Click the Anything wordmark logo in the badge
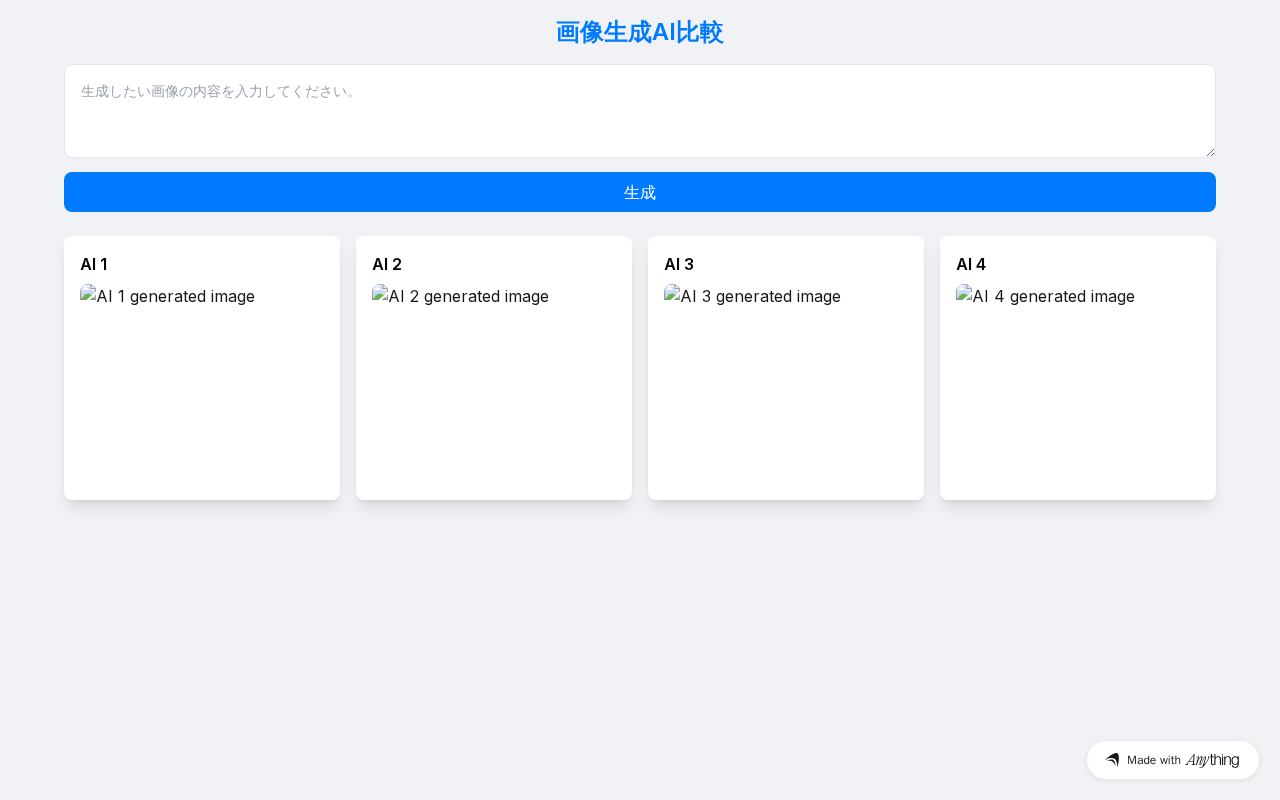The width and height of the screenshot is (1280, 800). tap(1212, 760)
